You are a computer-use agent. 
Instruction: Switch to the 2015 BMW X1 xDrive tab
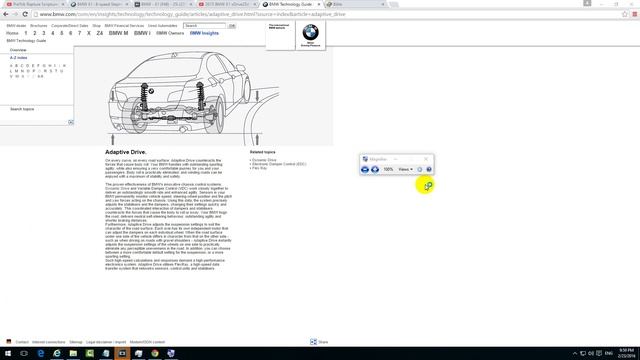228,4
